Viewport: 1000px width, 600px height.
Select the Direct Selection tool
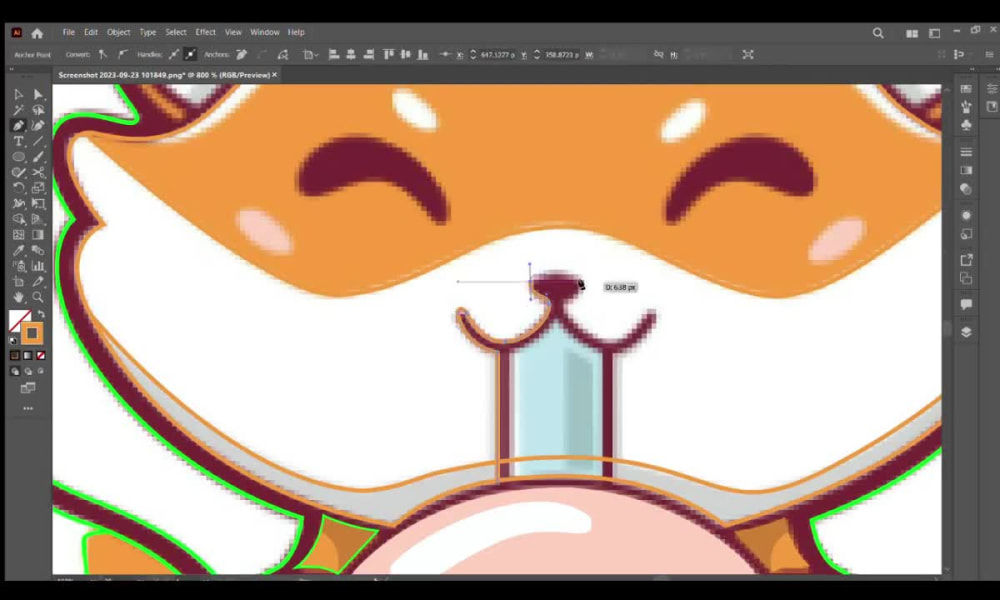click(x=37, y=92)
